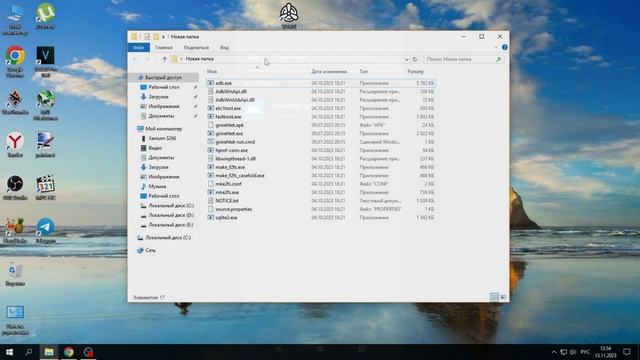Open the MPC-HC media player desktop shortcut
Viewport: 640px width, 360px height.
pos(45,188)
